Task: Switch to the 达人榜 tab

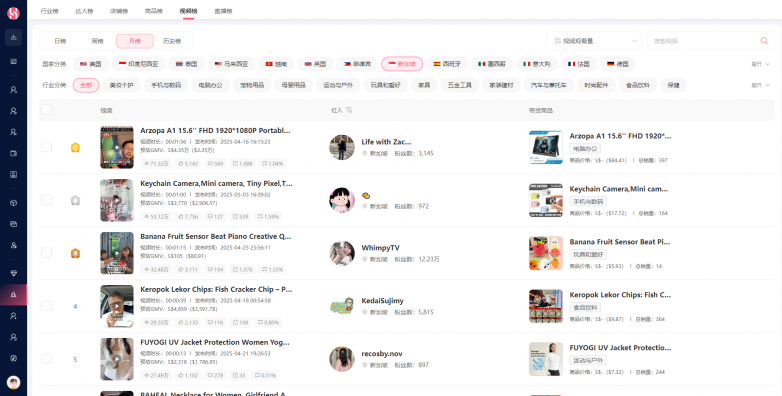Action: point(84,11)
